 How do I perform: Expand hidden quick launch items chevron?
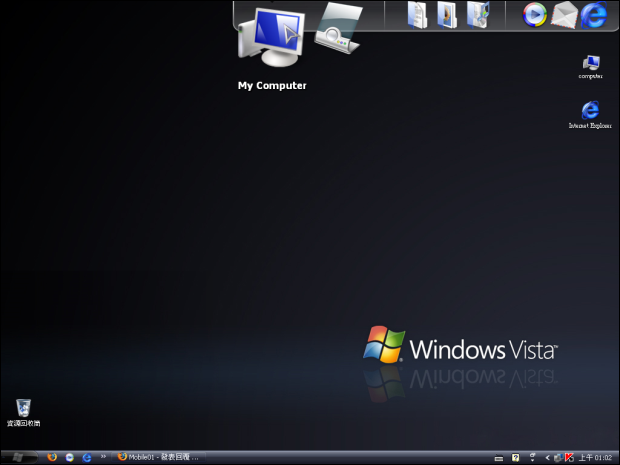(103, 456)
